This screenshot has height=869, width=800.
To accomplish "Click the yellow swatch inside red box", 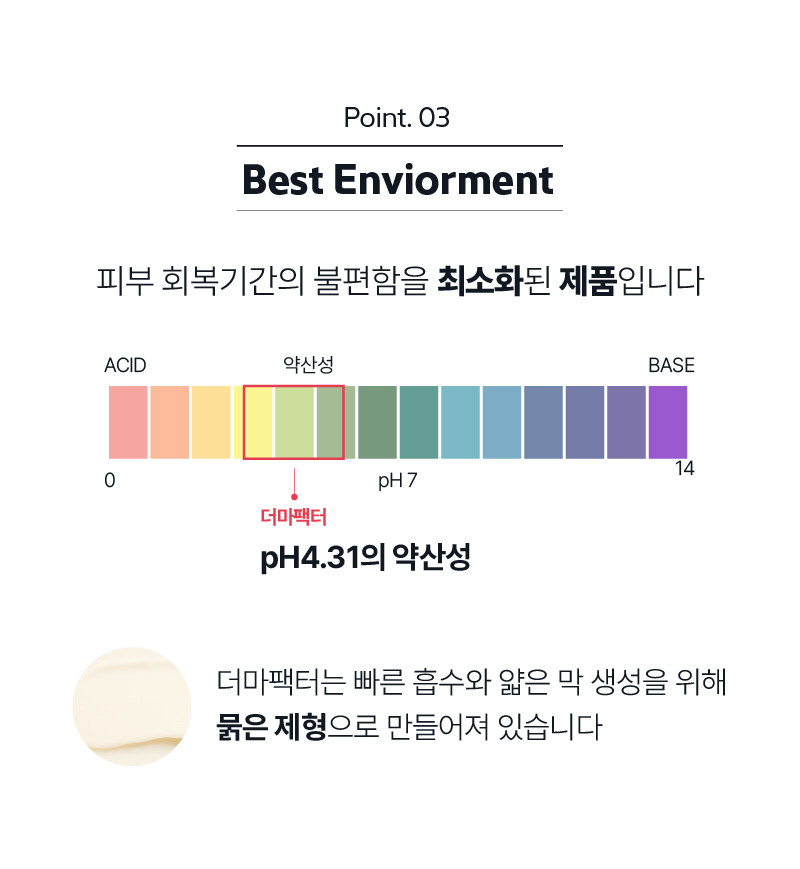I will pyautogui.click(x=258, y=422).
